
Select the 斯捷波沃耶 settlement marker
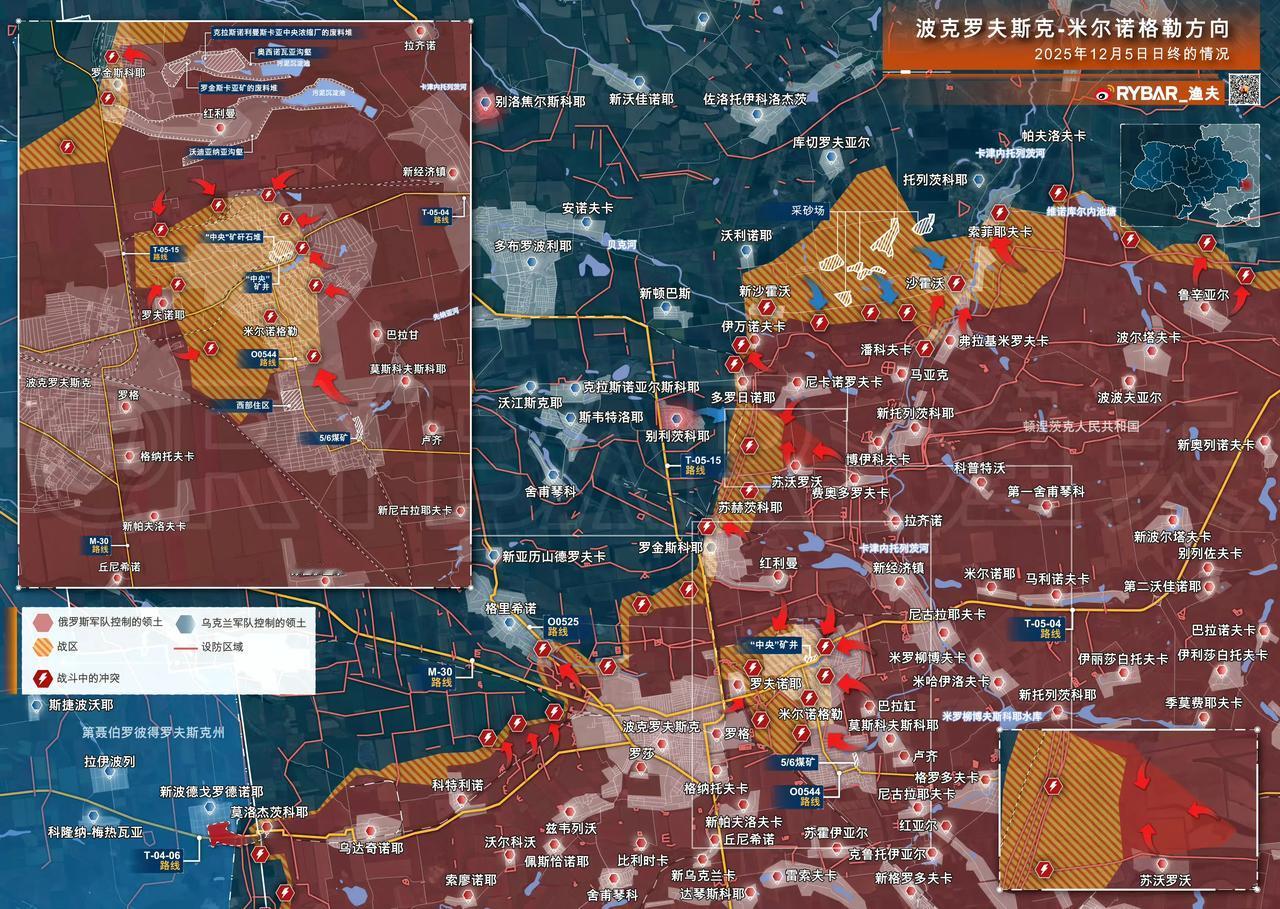[38, 705]
